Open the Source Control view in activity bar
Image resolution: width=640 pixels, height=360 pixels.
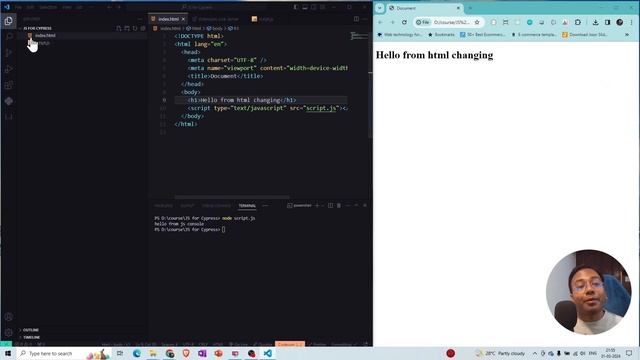tap(9, 53)
